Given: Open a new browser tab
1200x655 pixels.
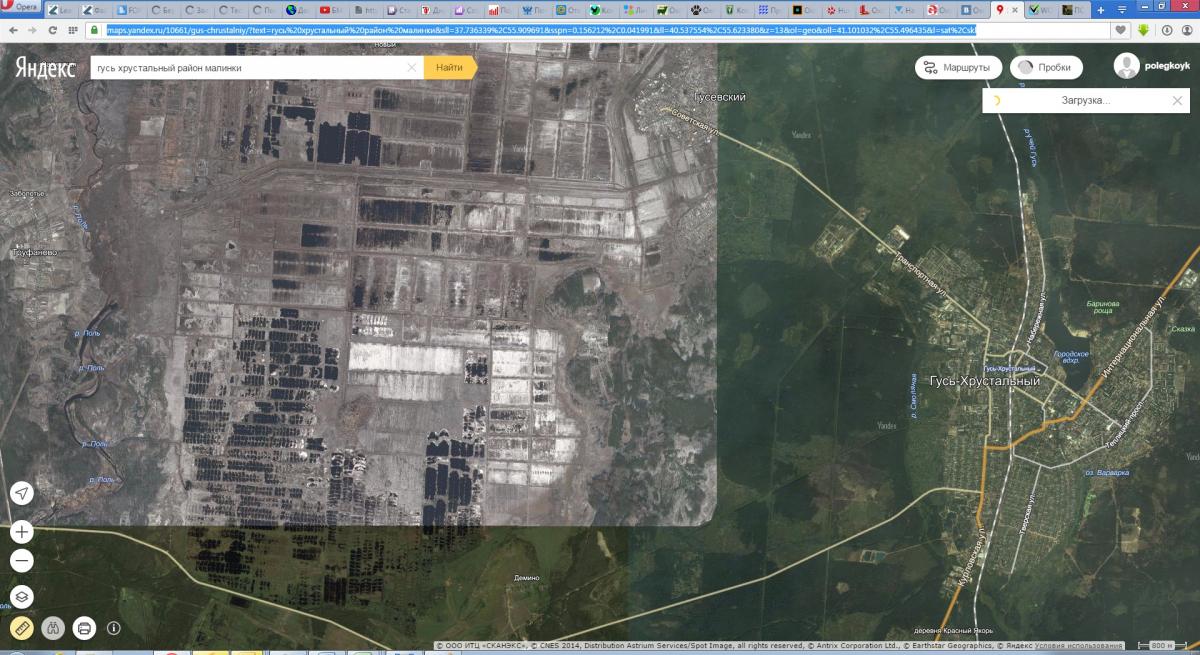Looking at the screenshot, I should [x=1101, y=10].
